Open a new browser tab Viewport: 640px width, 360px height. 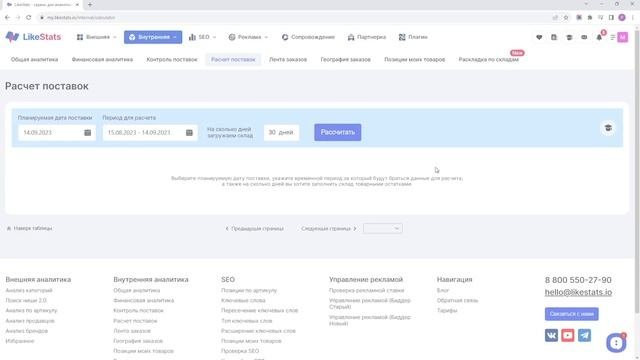(x=90, y=4)
